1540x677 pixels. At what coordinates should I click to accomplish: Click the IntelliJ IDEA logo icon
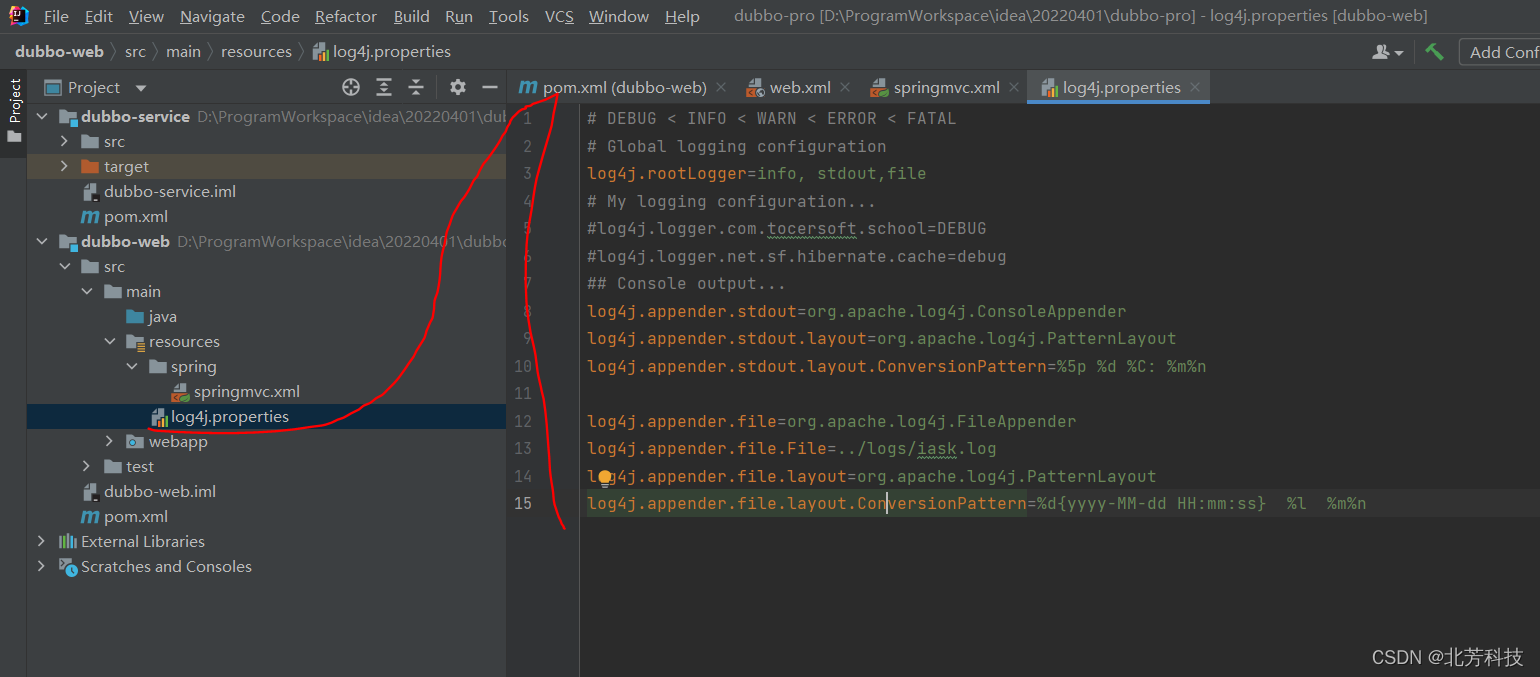point(18,16)
